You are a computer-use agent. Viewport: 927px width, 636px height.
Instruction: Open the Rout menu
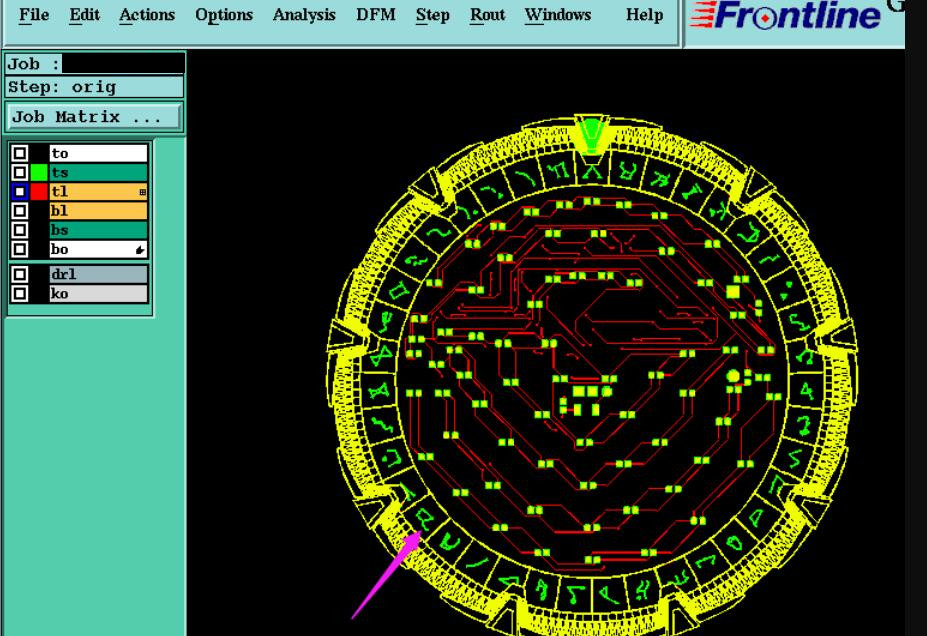tap(487, 15)
